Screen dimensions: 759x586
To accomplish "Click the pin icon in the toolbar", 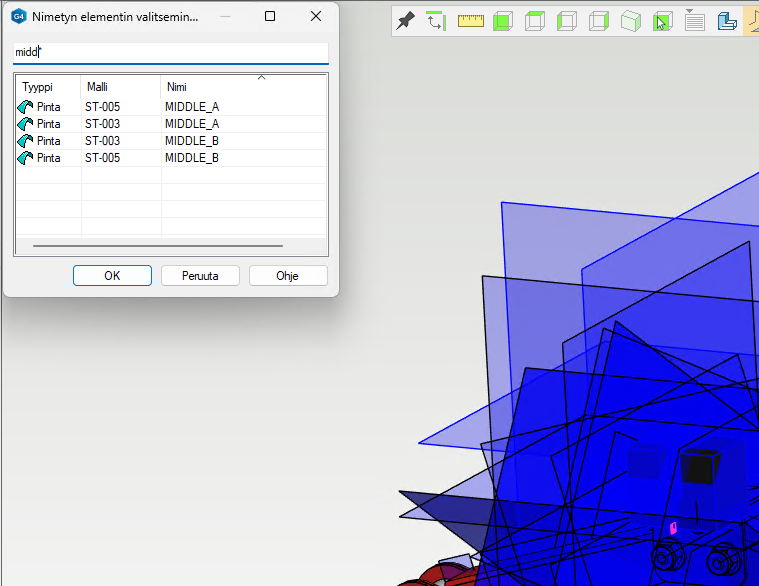I will point(405,21).
